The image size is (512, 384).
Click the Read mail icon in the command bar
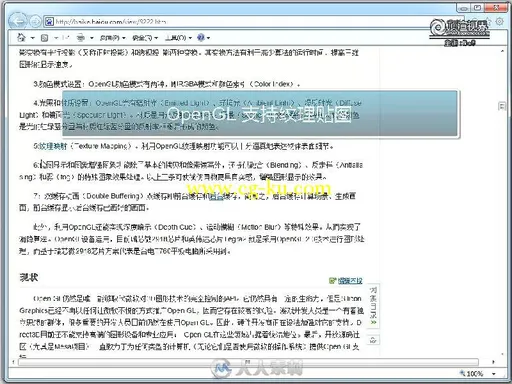click(x=66, y=38)
